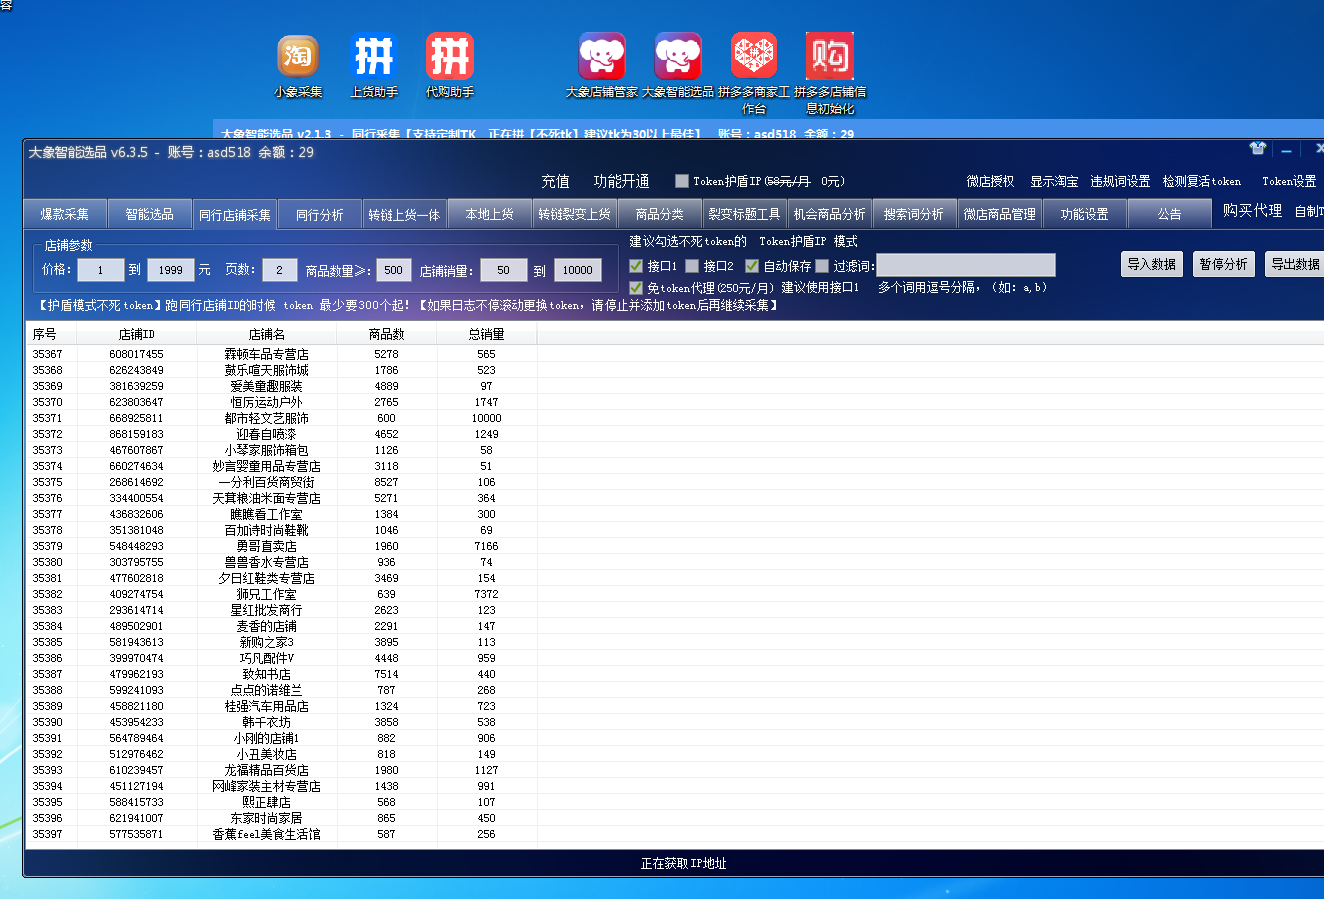Switch to the 爆款采集 tab

click(x=65, y=214)
